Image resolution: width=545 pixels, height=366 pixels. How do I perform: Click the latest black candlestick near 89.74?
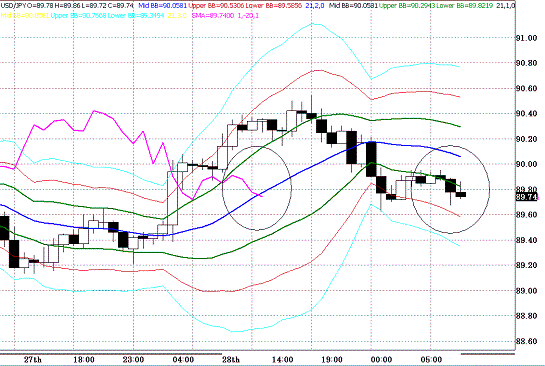click(x=461, y=194)
